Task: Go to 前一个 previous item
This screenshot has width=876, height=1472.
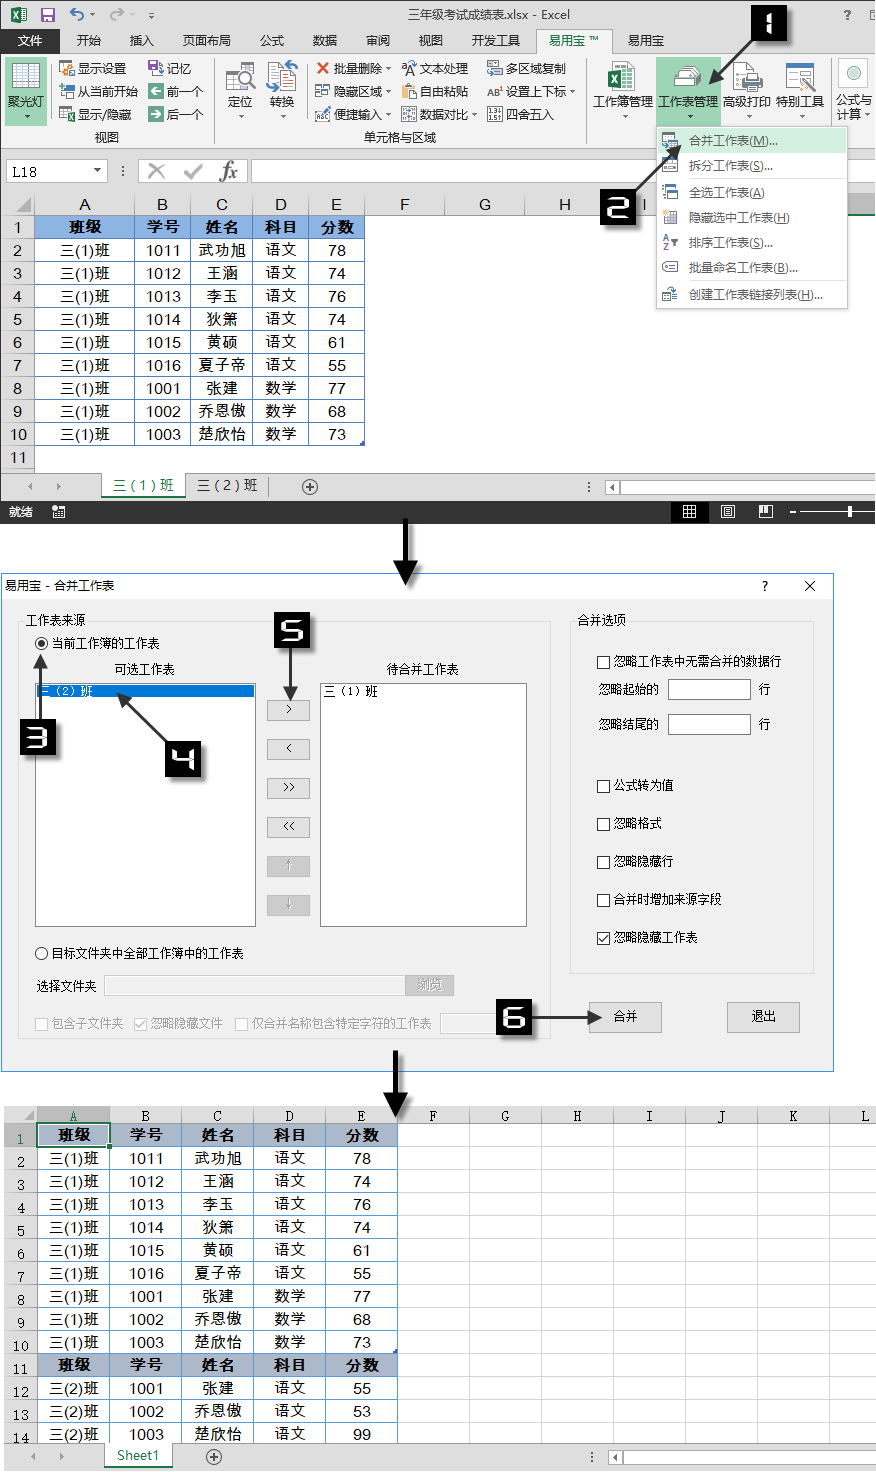Action: pyautogui.click(x=175, y=91)
